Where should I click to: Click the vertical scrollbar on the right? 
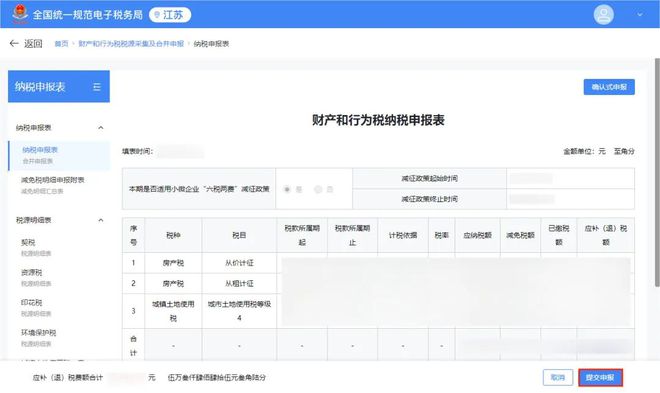(657, 173)
